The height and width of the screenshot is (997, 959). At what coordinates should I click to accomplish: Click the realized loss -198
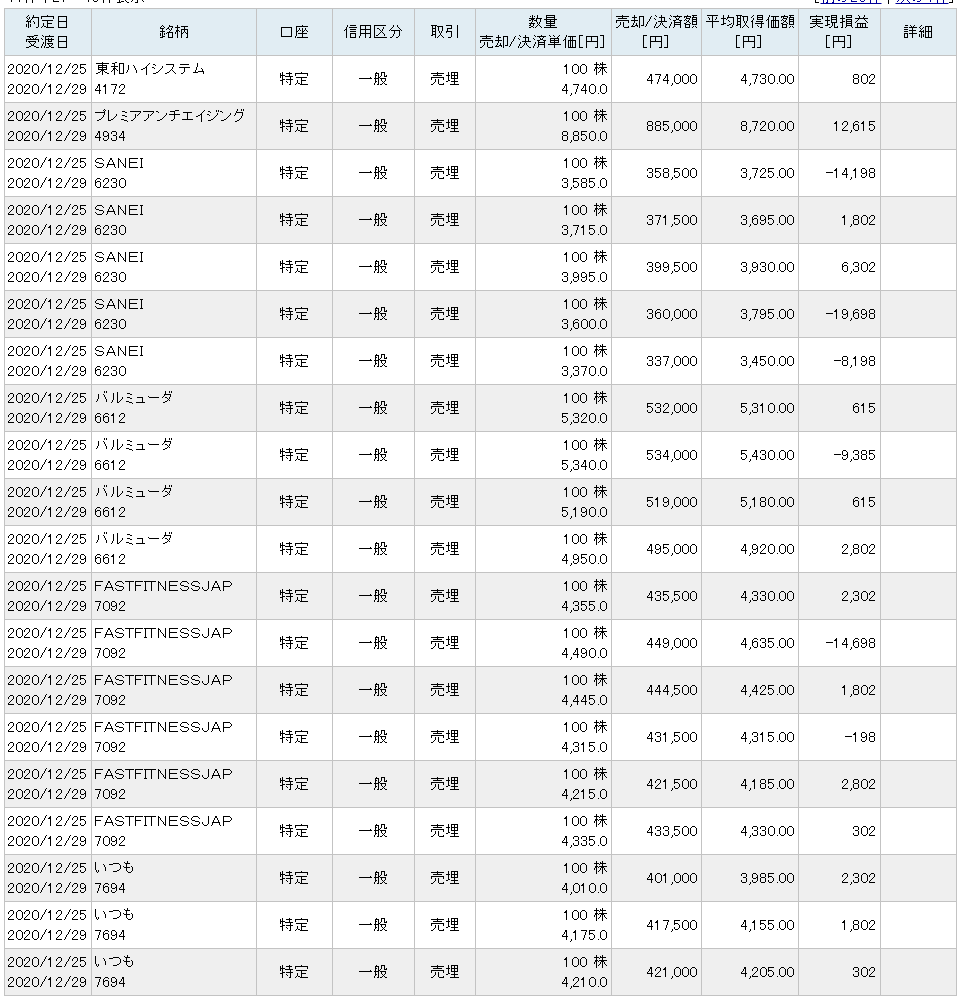pyautogui.click(x=860, y=738)
